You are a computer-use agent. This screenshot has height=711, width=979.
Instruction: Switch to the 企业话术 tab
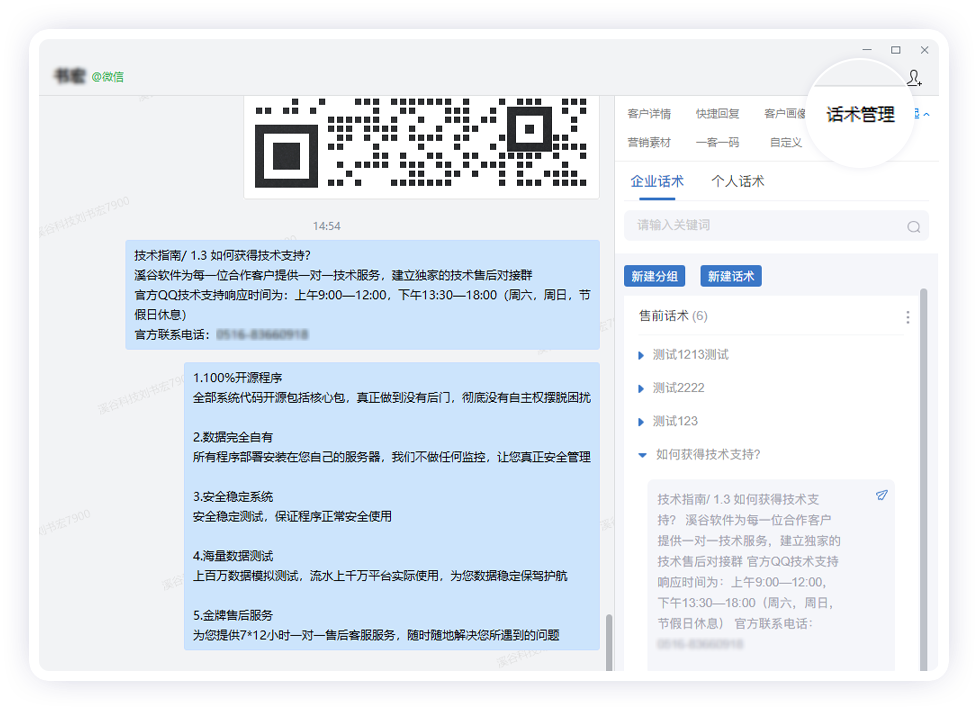click(x=657, y=182)
